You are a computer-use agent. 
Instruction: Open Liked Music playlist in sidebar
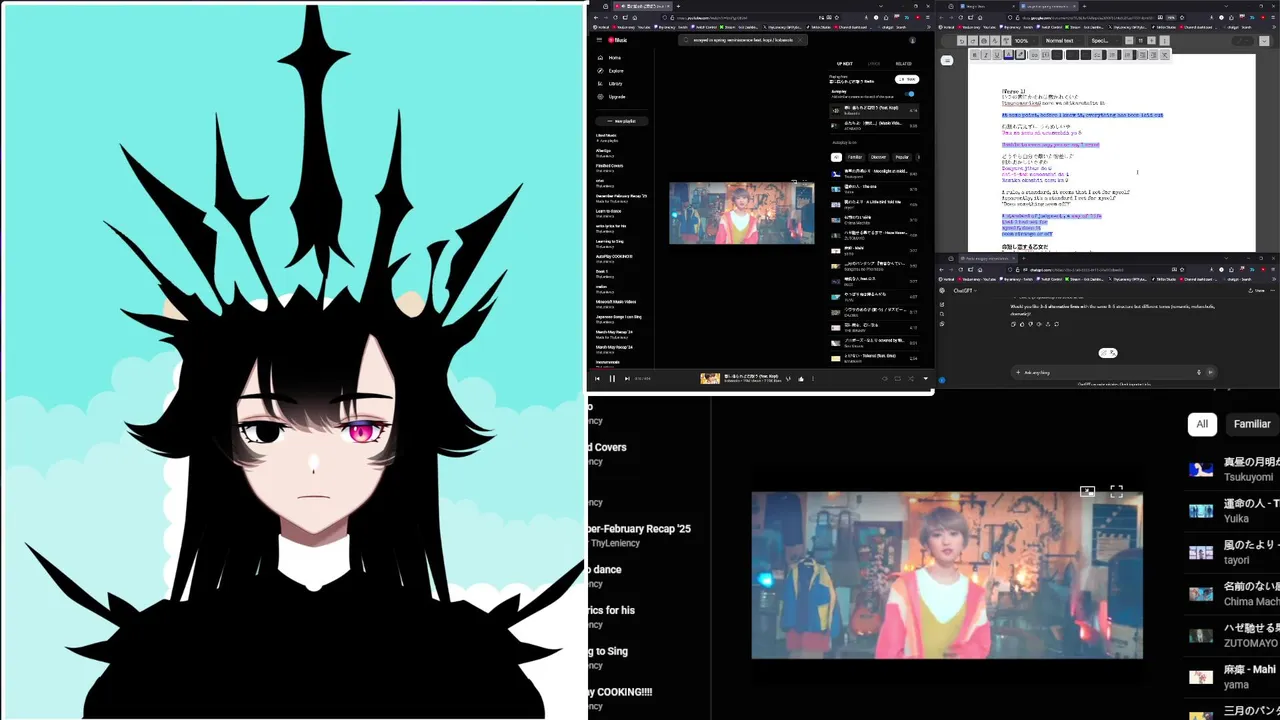point(607,135)
